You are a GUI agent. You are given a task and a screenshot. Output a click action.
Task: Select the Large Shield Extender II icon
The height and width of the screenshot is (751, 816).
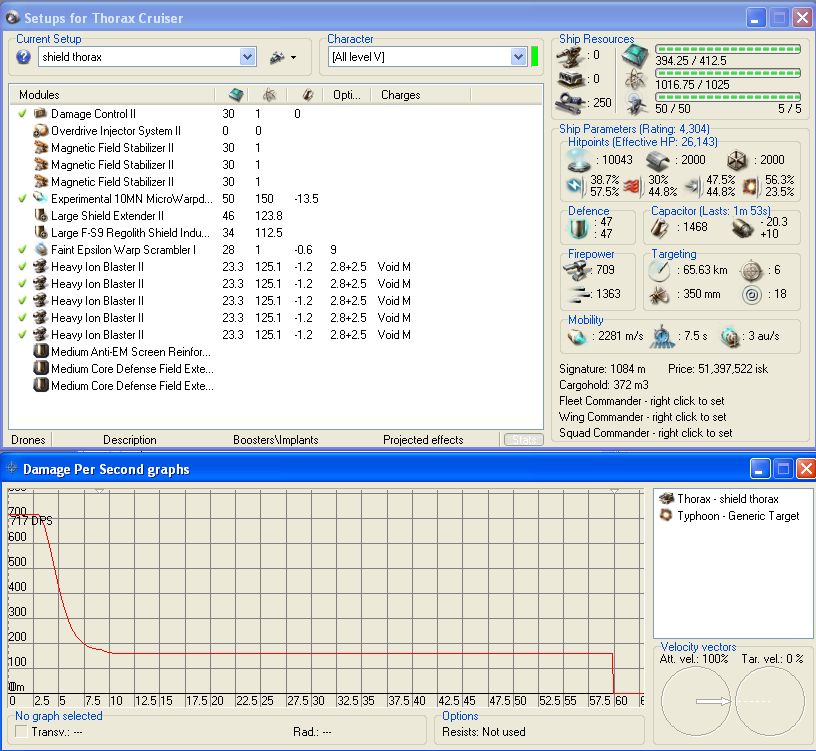click(41, 215)
